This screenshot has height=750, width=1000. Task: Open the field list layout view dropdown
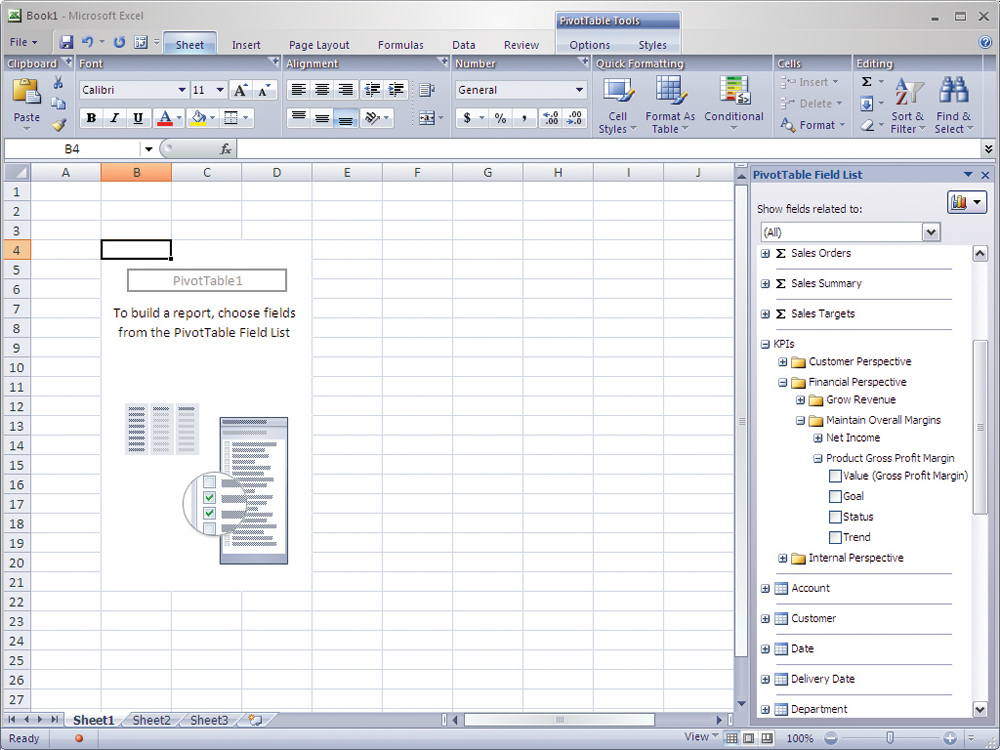click(x=967, y=203)
